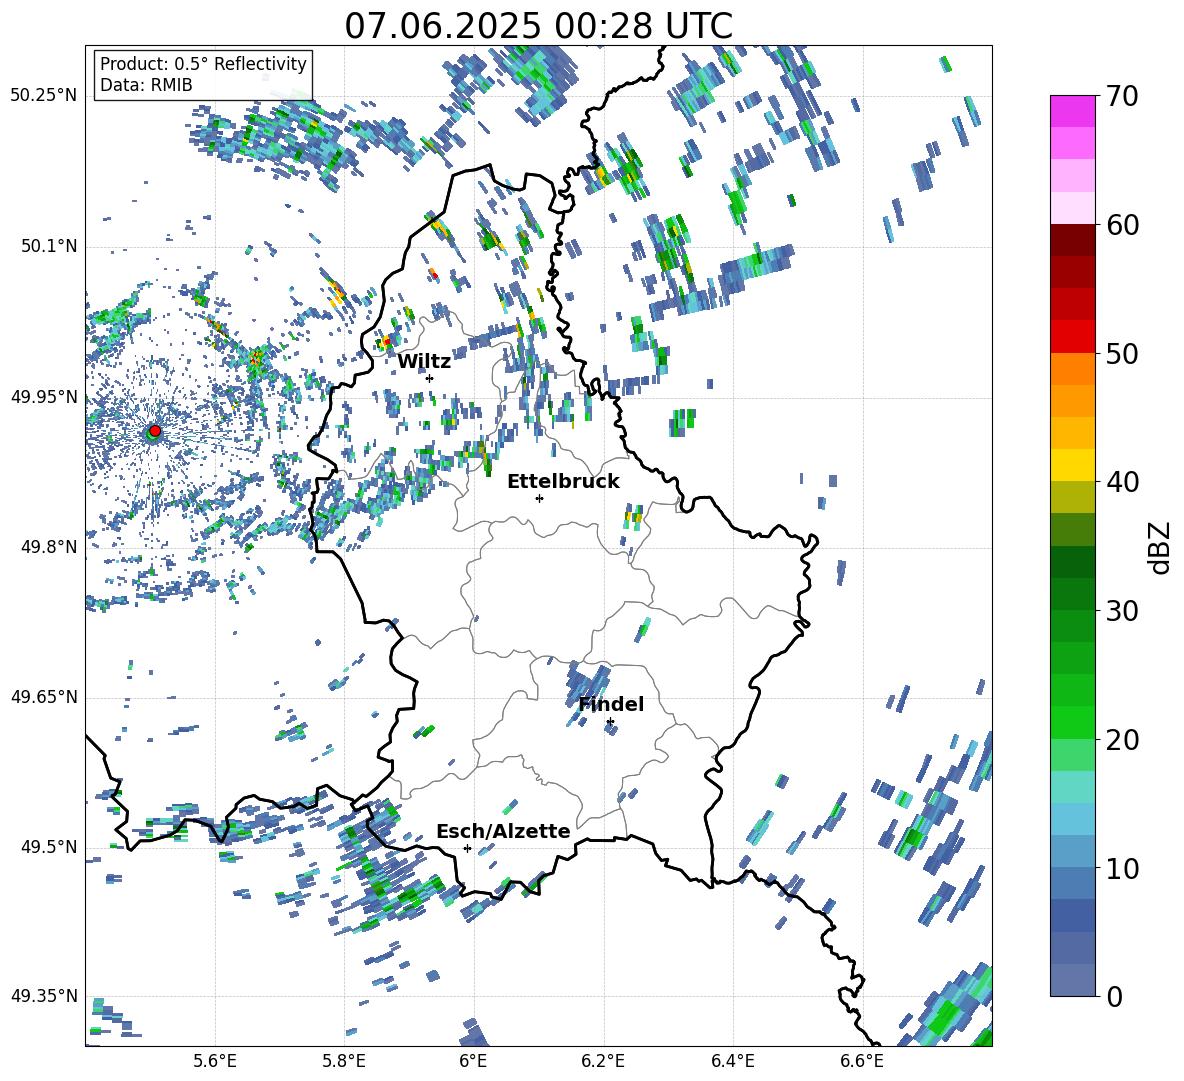1184x1081 pixels.
Task: Click the yellow colorbar swatch just above 40
Action: pos(1072,465)
